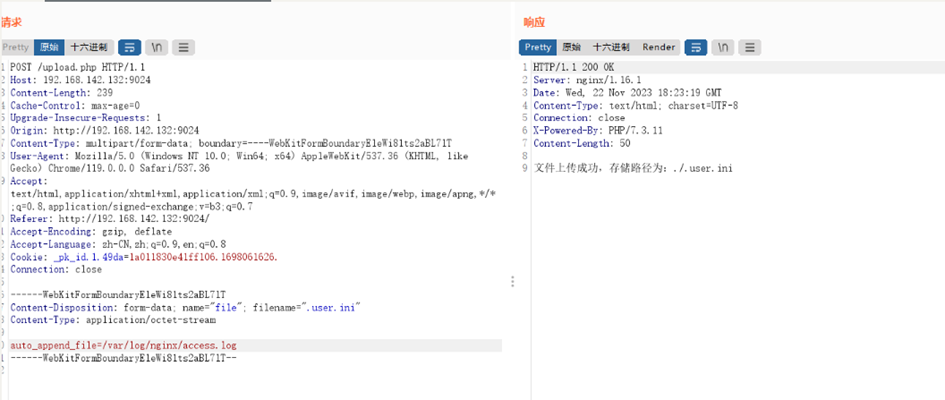Click the Host: 192.168.142.132:9024 header
The height and width of the screenshot is (400, 945).
click(x=80, y=80)
